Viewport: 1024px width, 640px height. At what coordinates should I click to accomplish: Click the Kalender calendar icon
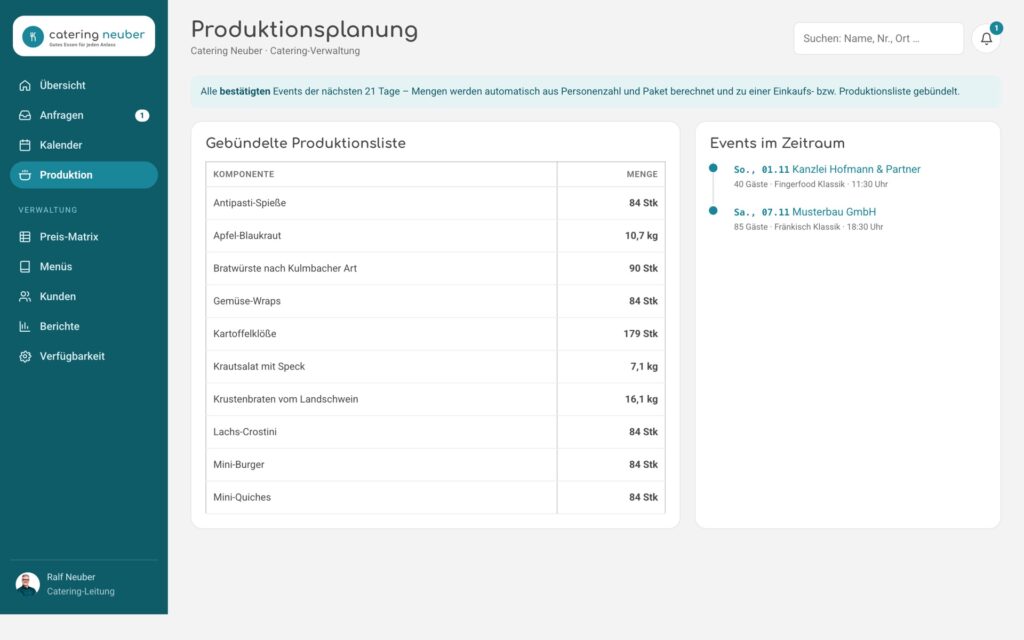pyautogui.click(x=25, y=145)
